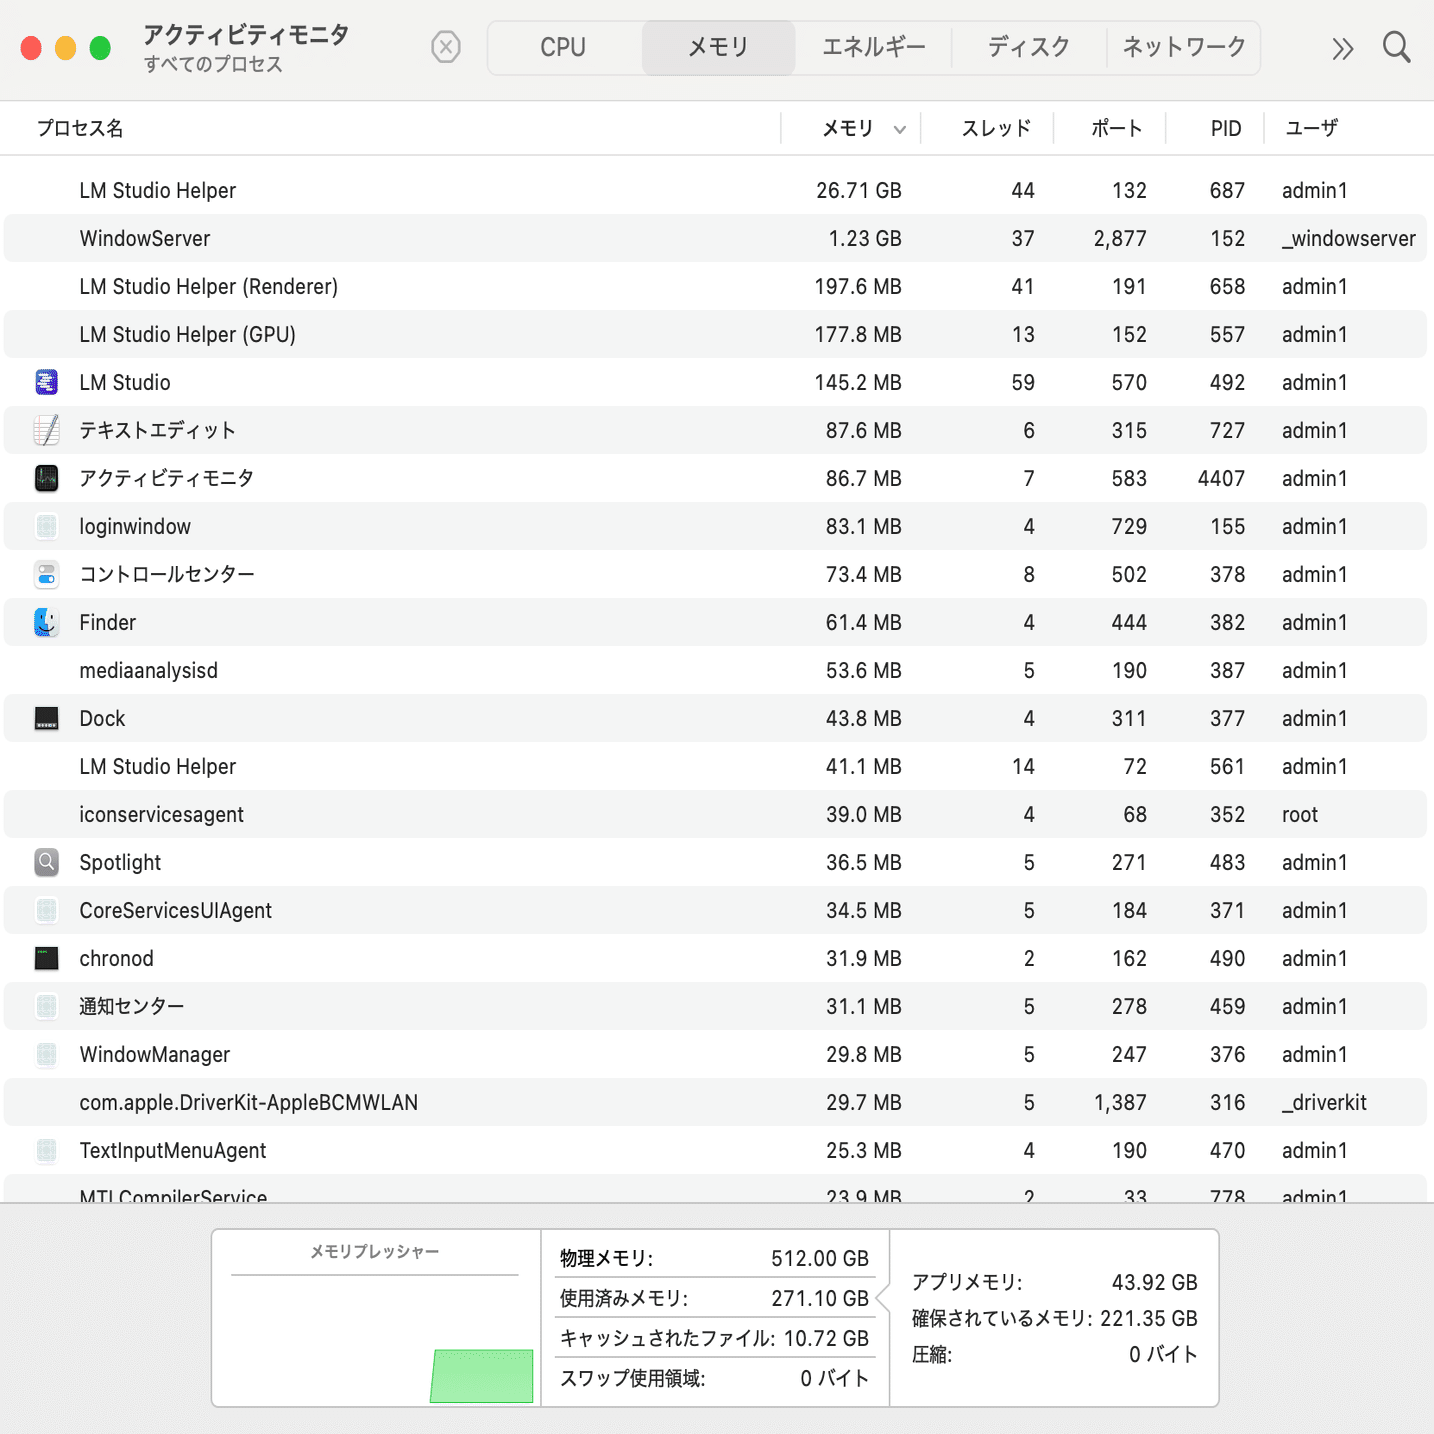This screenshot has height=1434, width=1434.
Task: Click the Finder icon in process list
Action: (47, 622)
